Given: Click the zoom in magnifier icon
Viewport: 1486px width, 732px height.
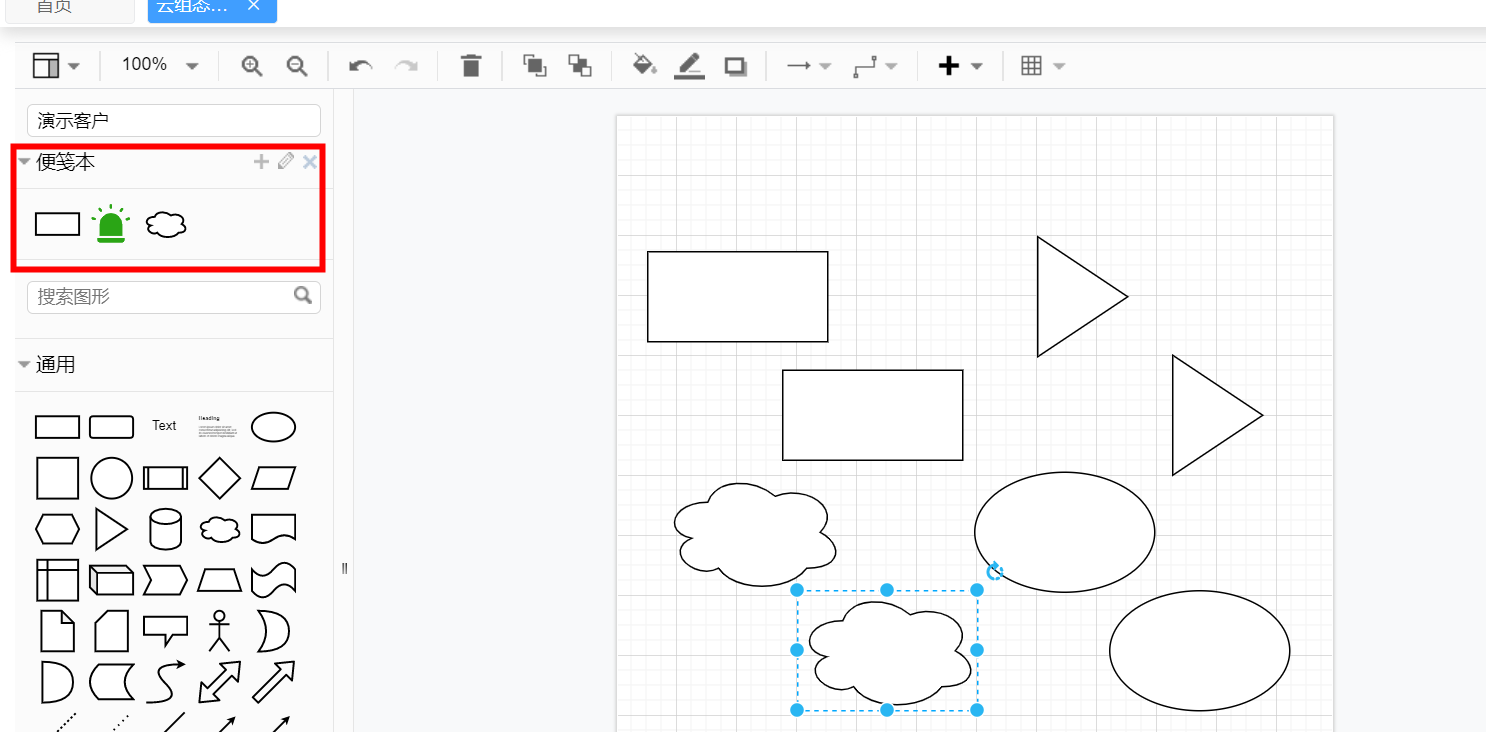Looking at the screenshot, I should 252,66.
